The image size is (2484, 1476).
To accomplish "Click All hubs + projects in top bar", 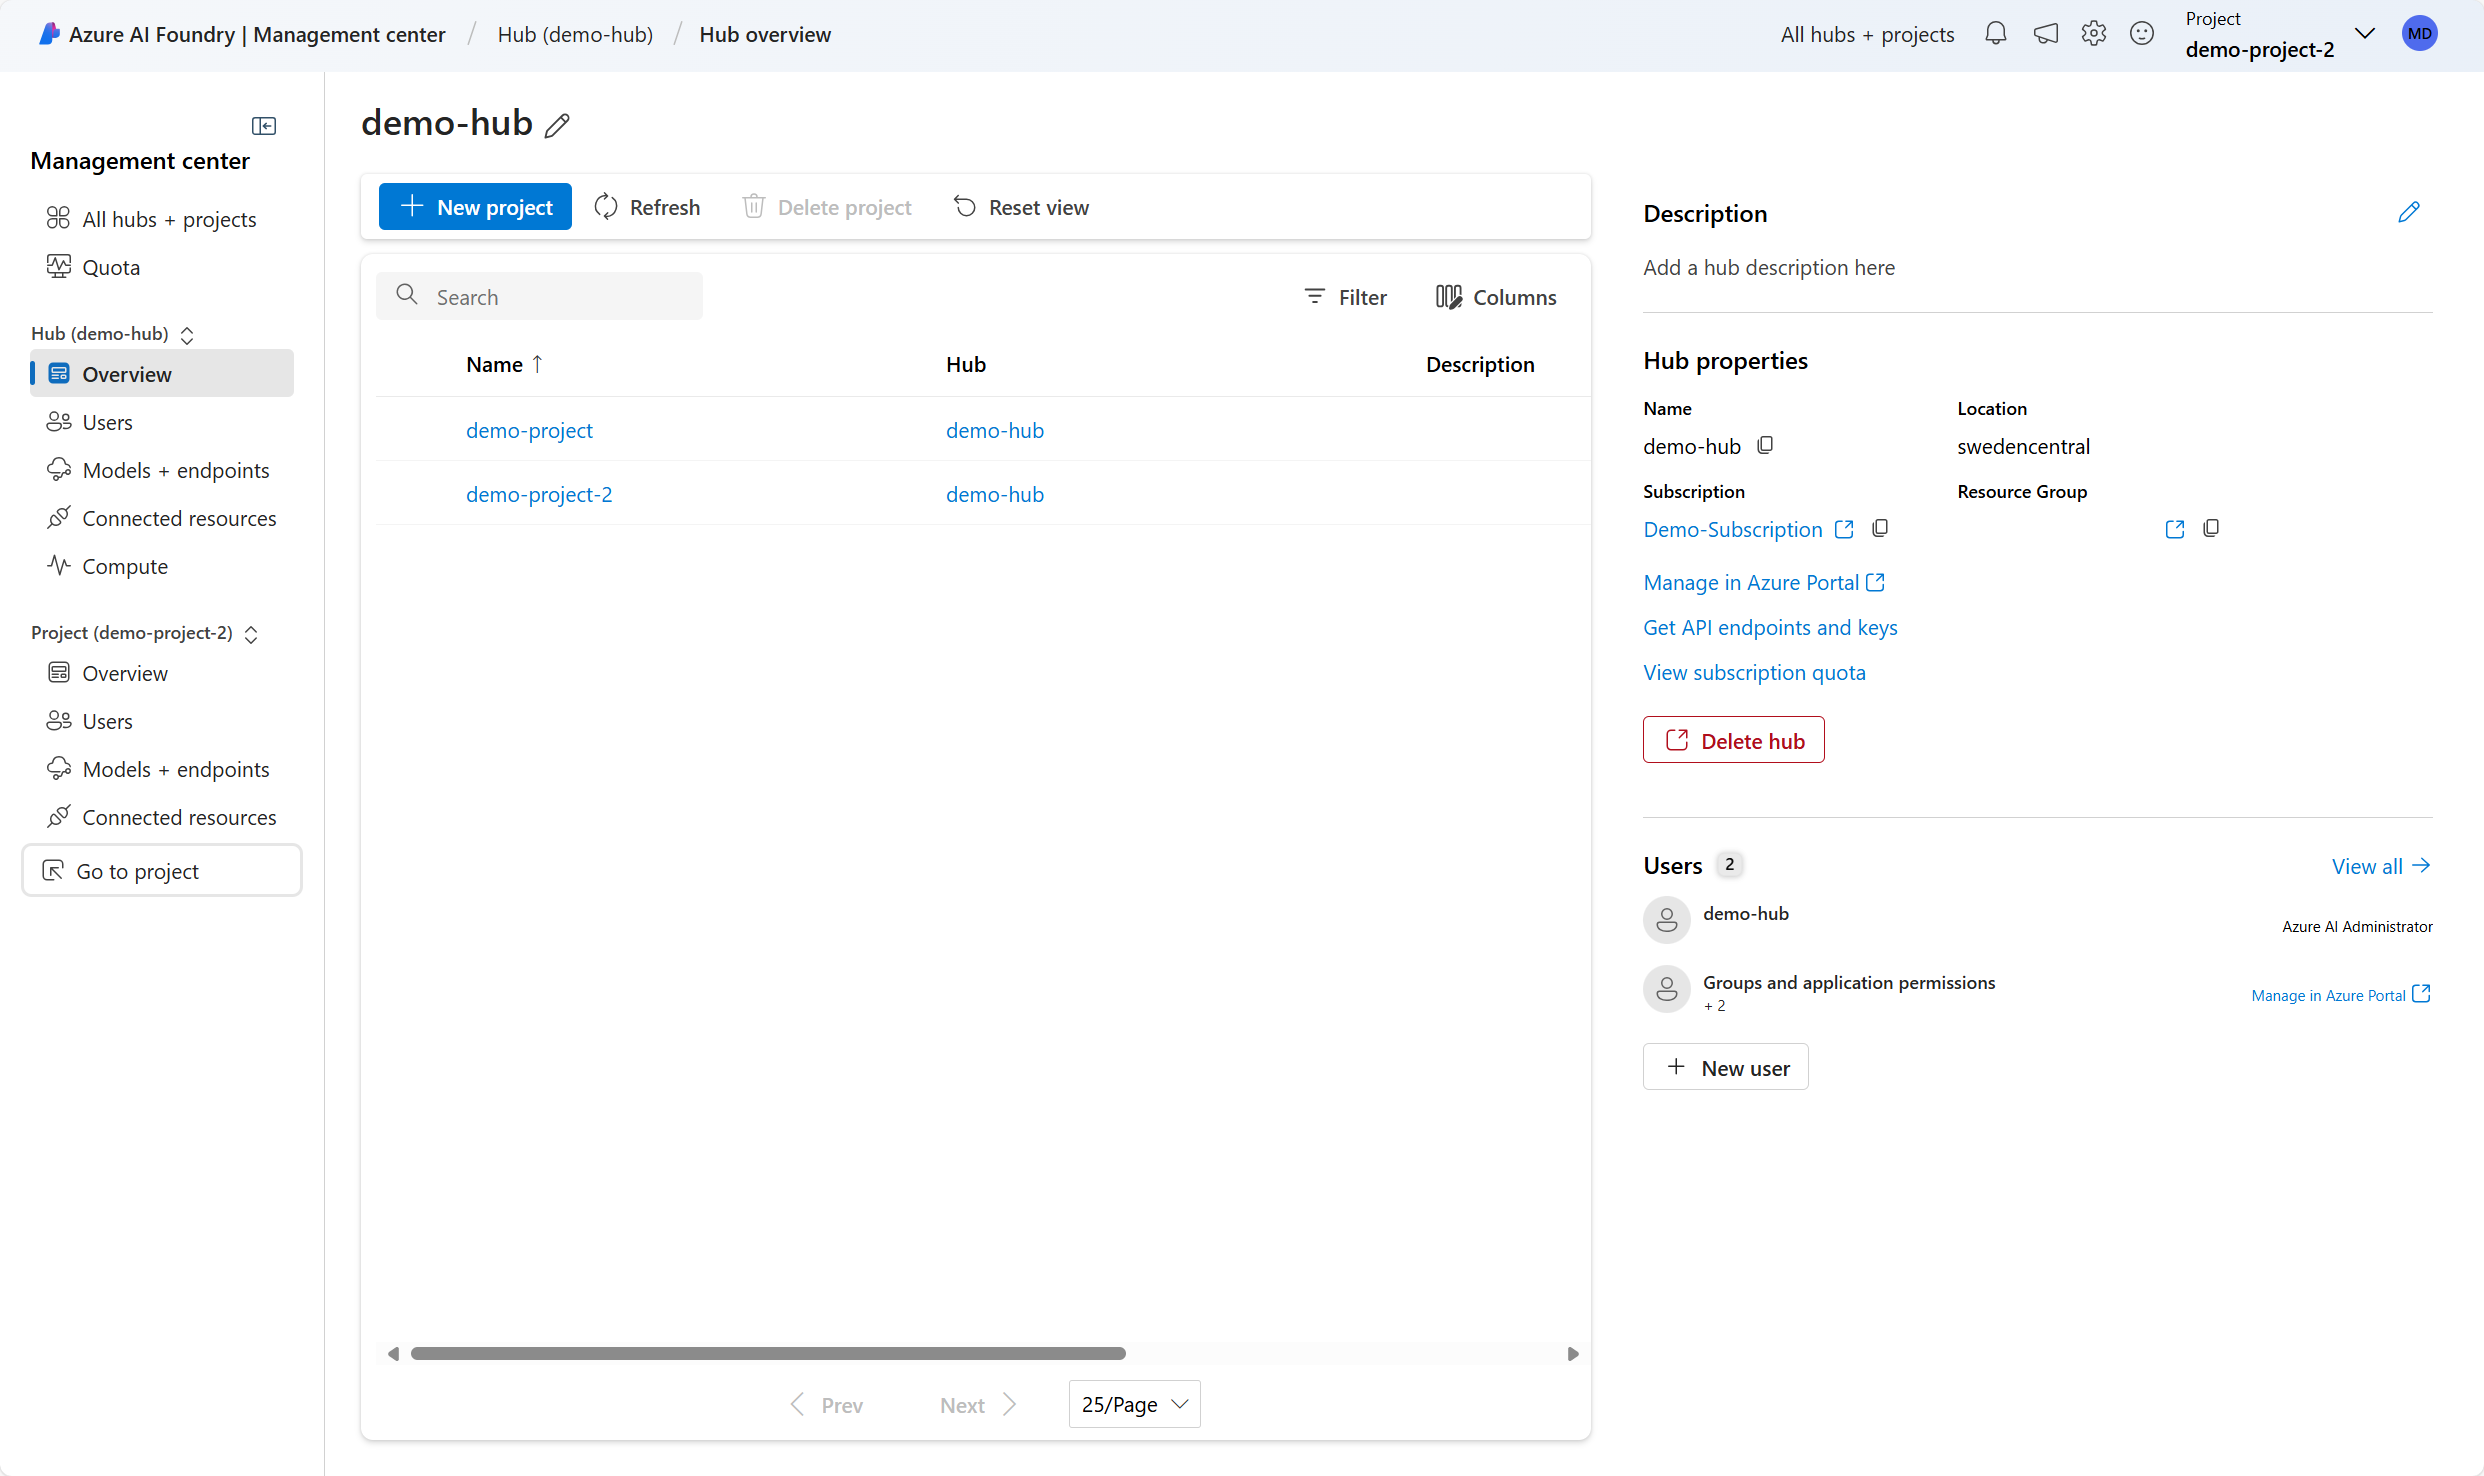I will point(1867,34).
